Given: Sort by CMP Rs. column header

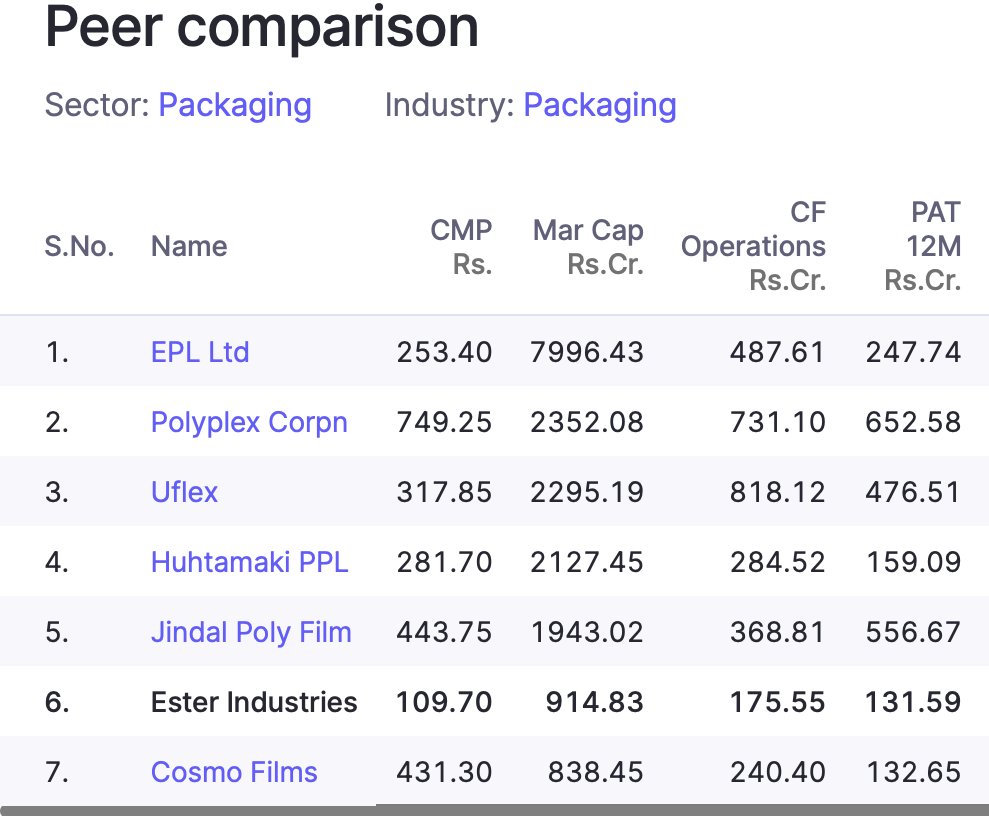Looking at the screenshot, I should [461, 247].
